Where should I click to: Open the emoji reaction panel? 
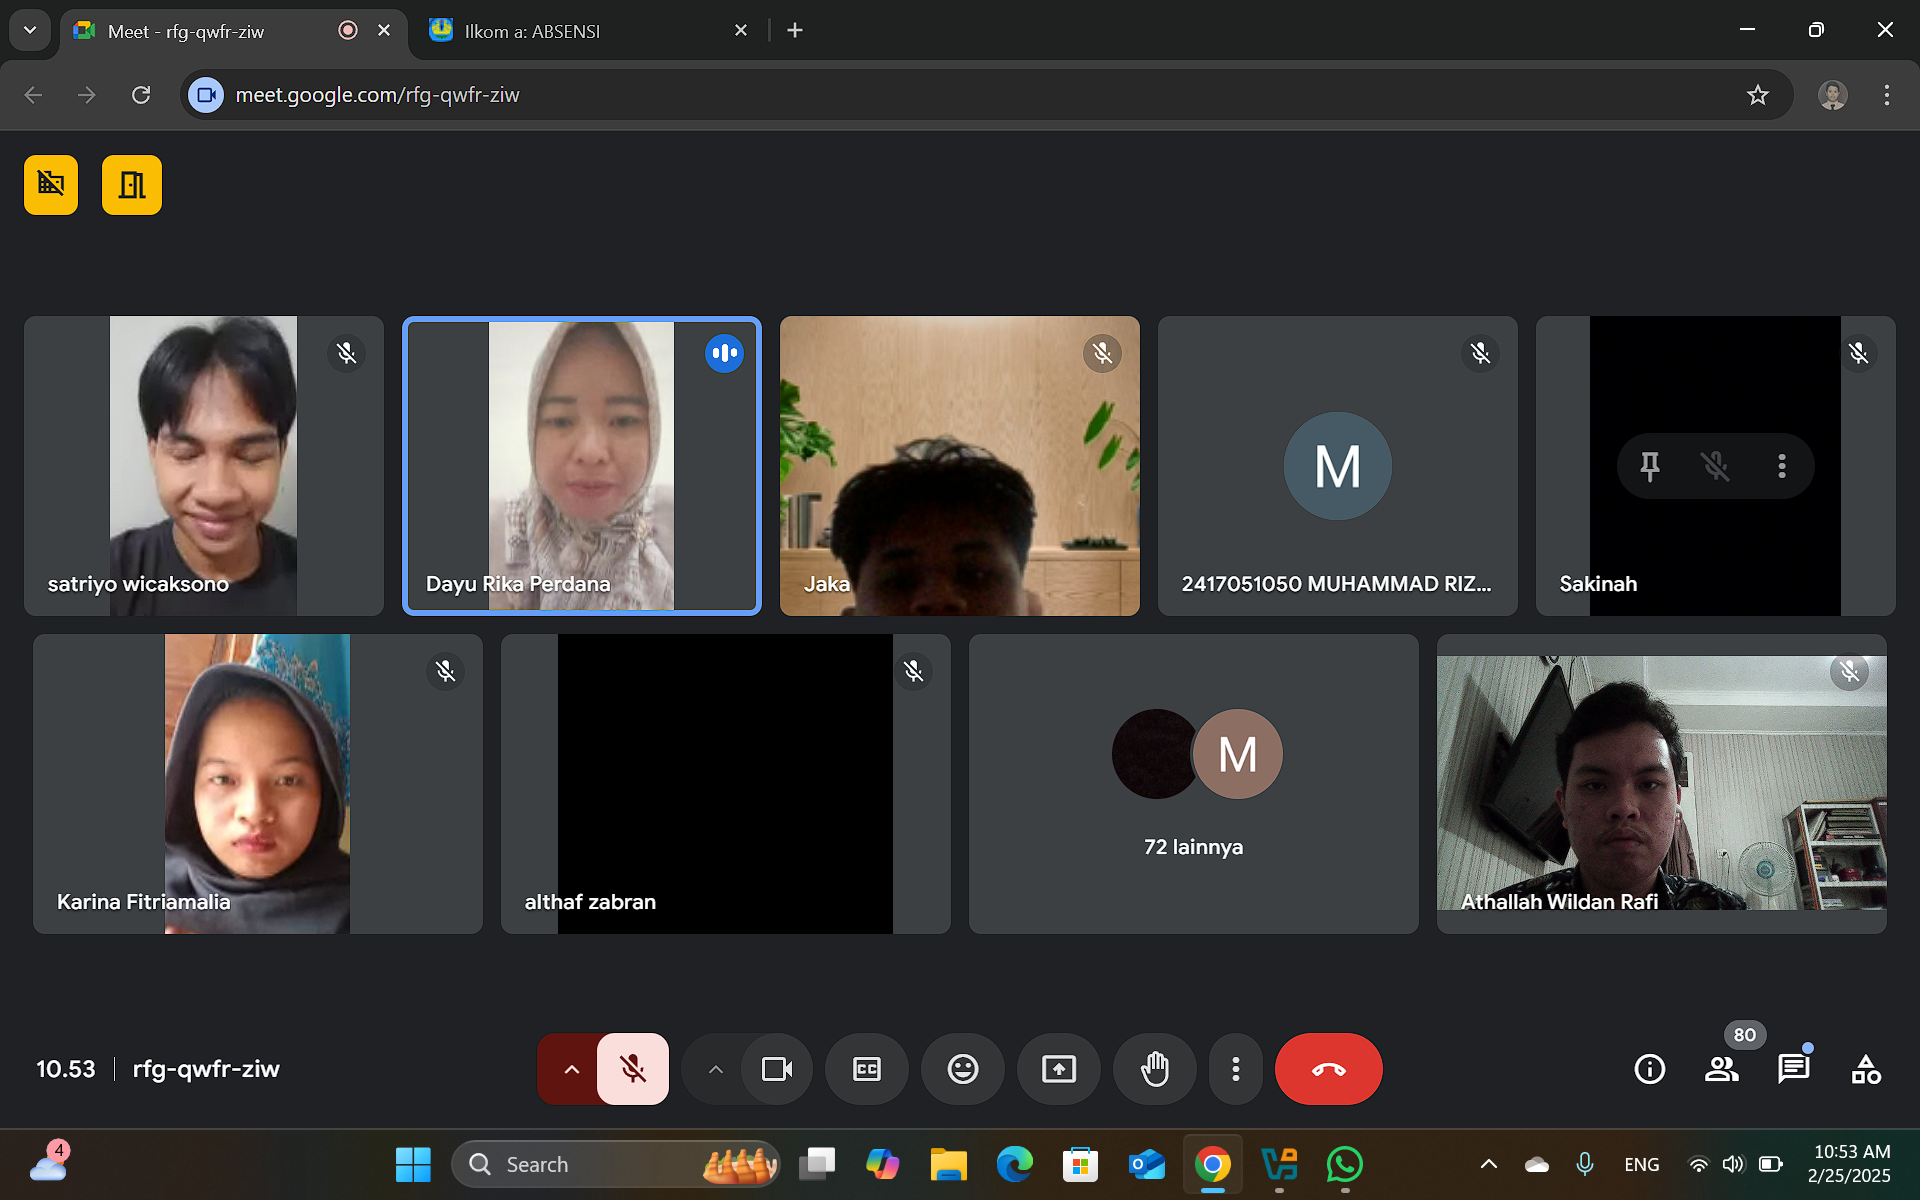point(962,1069)
